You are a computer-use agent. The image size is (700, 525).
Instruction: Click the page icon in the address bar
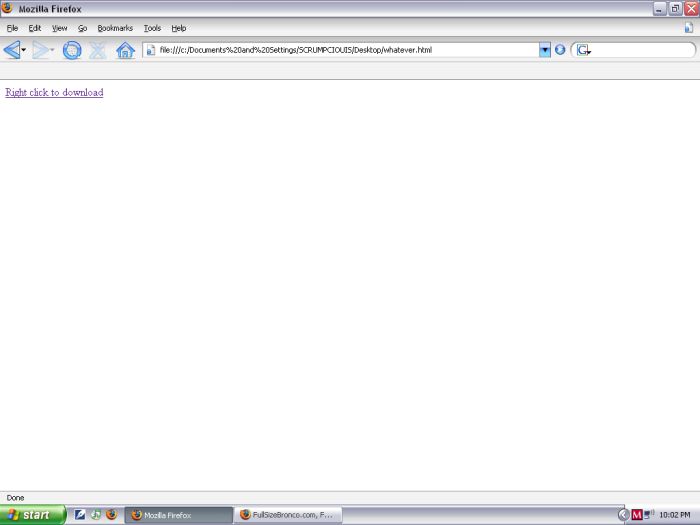tap(151, 50)
